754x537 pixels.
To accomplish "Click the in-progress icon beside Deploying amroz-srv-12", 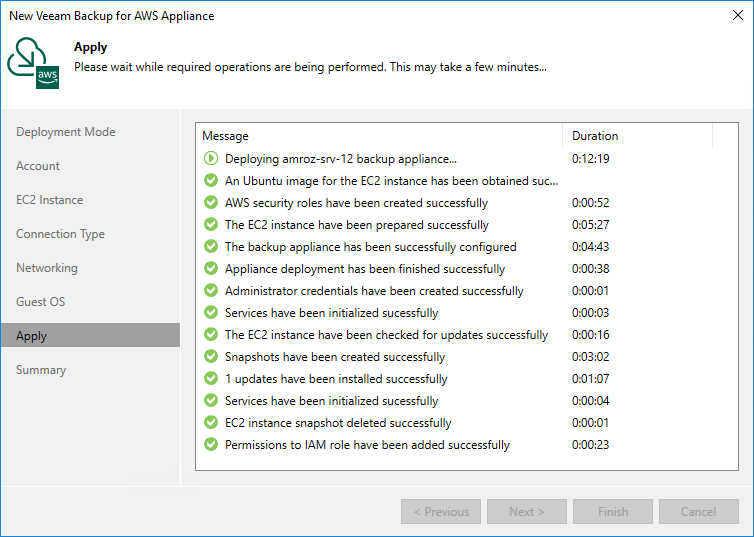I will click(x=211, y=158).
